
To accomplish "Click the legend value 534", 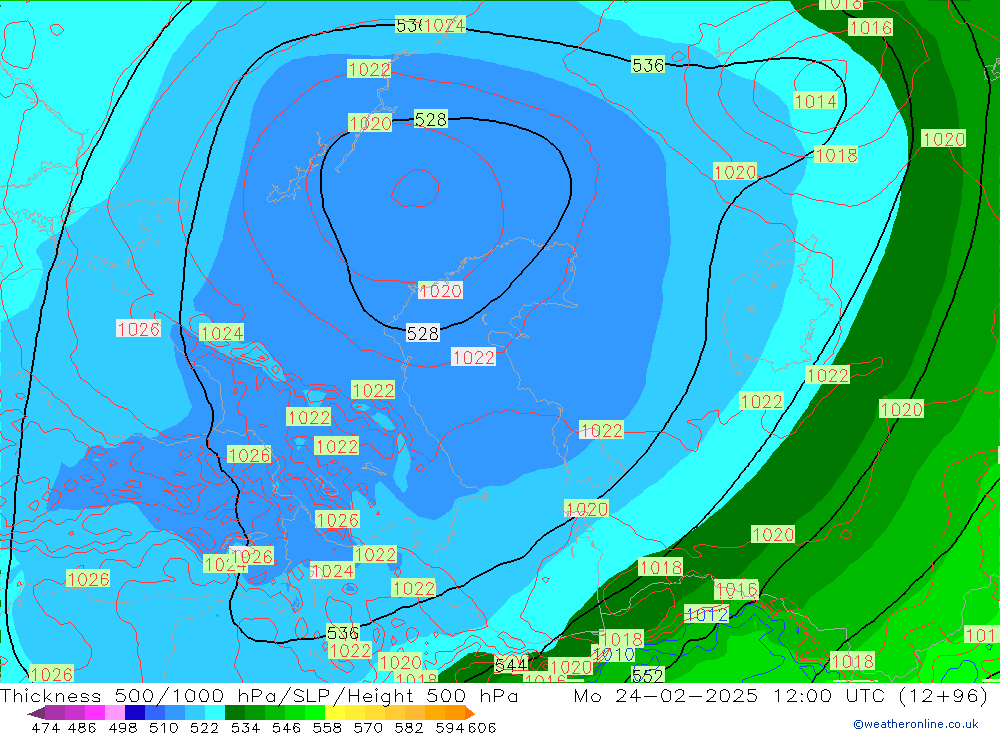I will pos(246,727).
